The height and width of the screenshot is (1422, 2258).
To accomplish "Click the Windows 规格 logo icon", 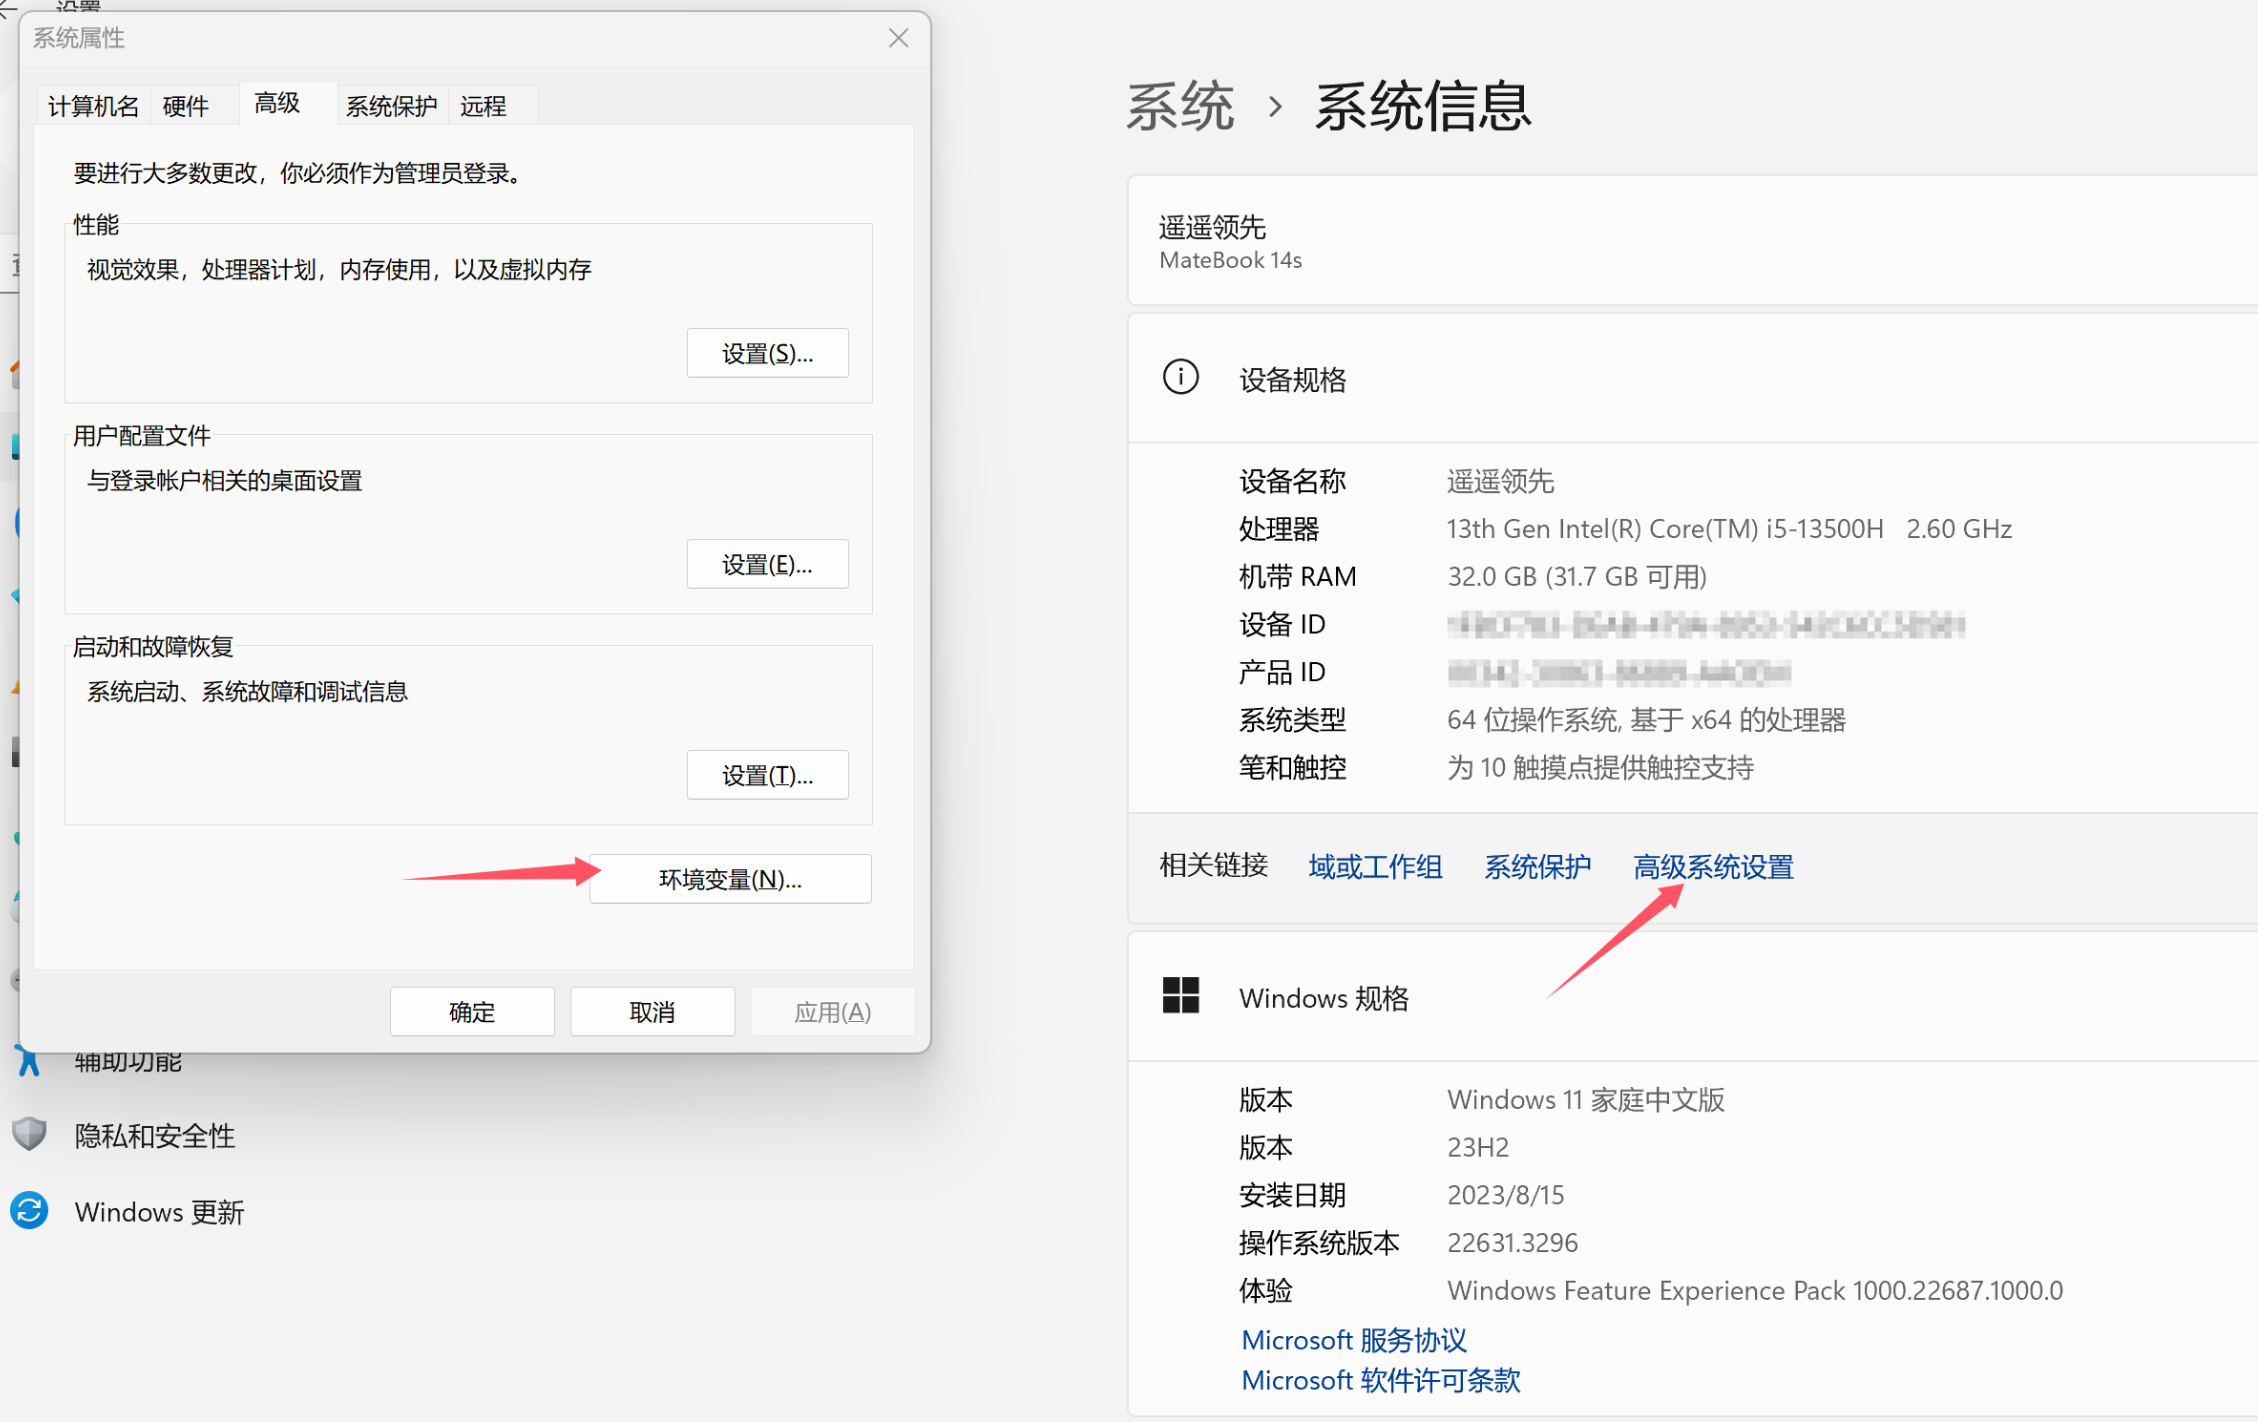I will point(1180,996).
